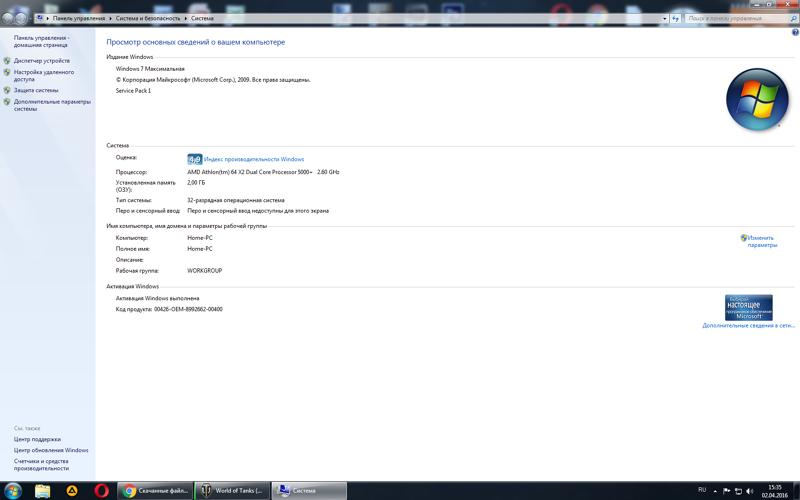Click shield icon next to Изменить параметры
The height and width of the screenshot is (500, 800).
tap(743, 238)
